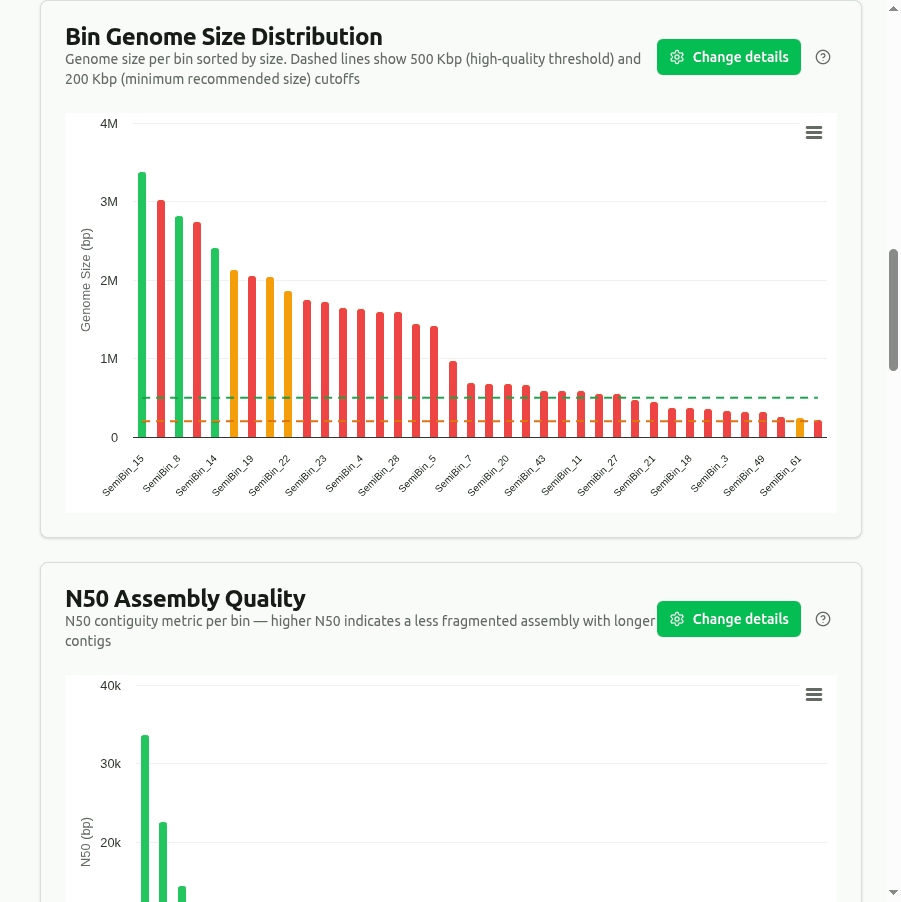
Task: Click the help icon beside N50 Assembly Quality
Action: [x=822, y=619]
